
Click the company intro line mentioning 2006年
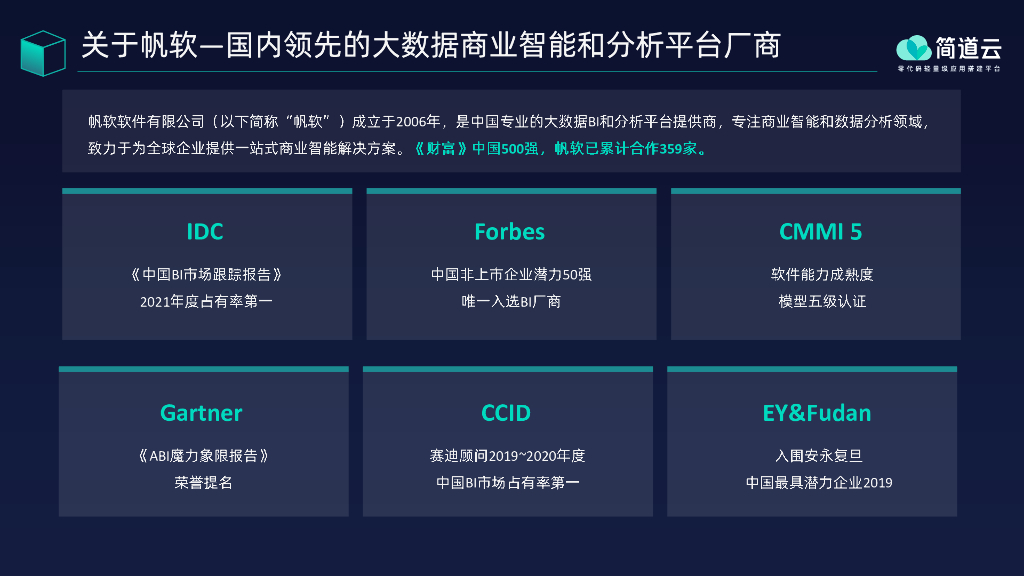(510, 122)
